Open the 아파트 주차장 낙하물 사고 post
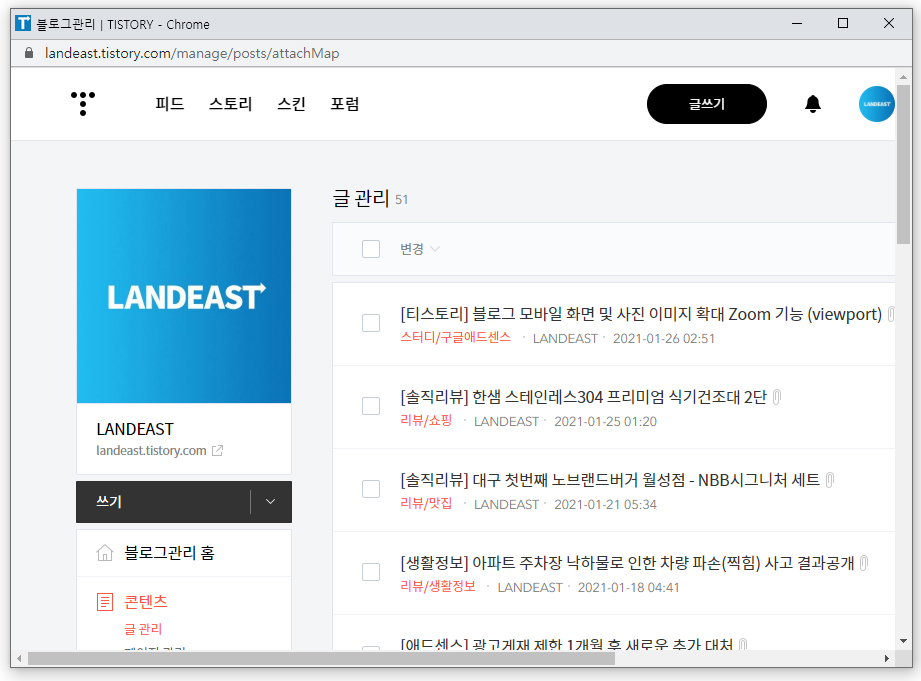921x681 pixels. 627,563
